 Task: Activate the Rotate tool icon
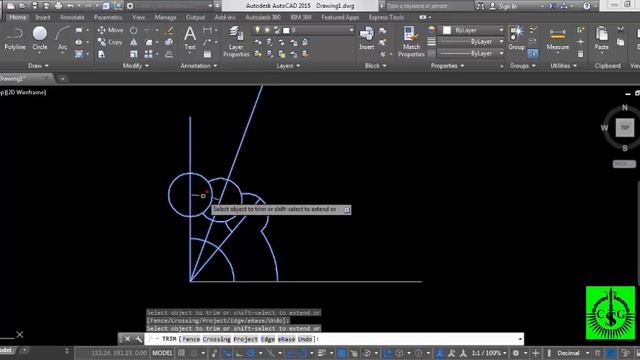(x=133, y=30)
